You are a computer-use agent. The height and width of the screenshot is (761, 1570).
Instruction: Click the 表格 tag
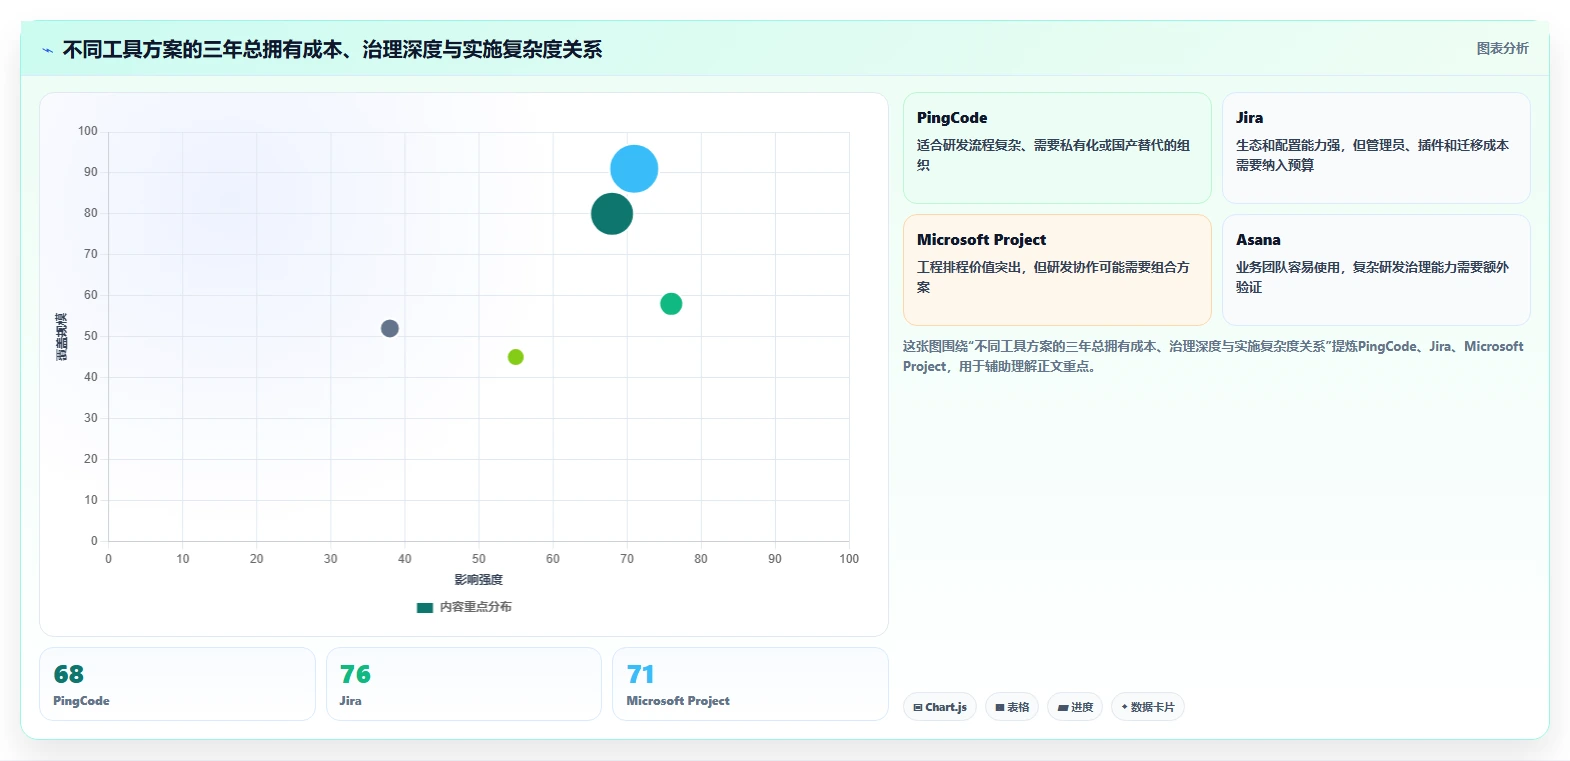click(1012, 707)
